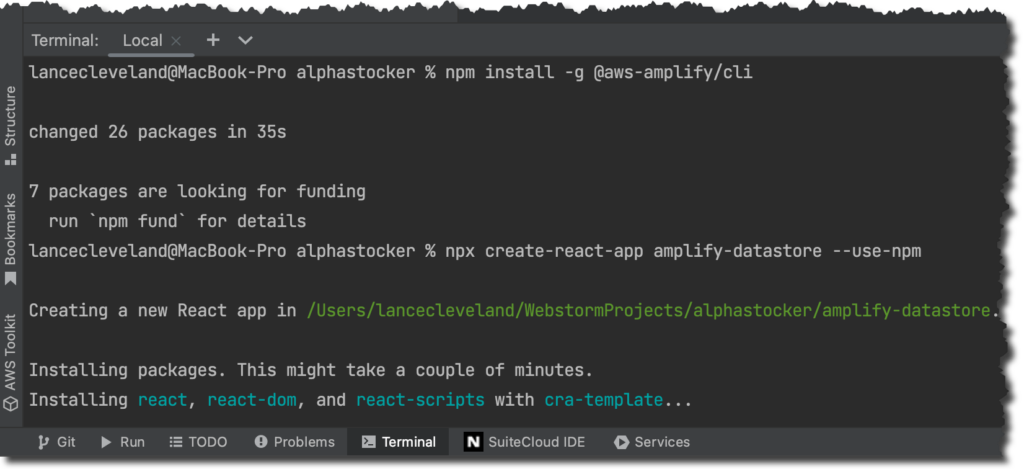The image size is (1024, 469).
Task: Click the TODO list icon
Action: tap(176, 442)
